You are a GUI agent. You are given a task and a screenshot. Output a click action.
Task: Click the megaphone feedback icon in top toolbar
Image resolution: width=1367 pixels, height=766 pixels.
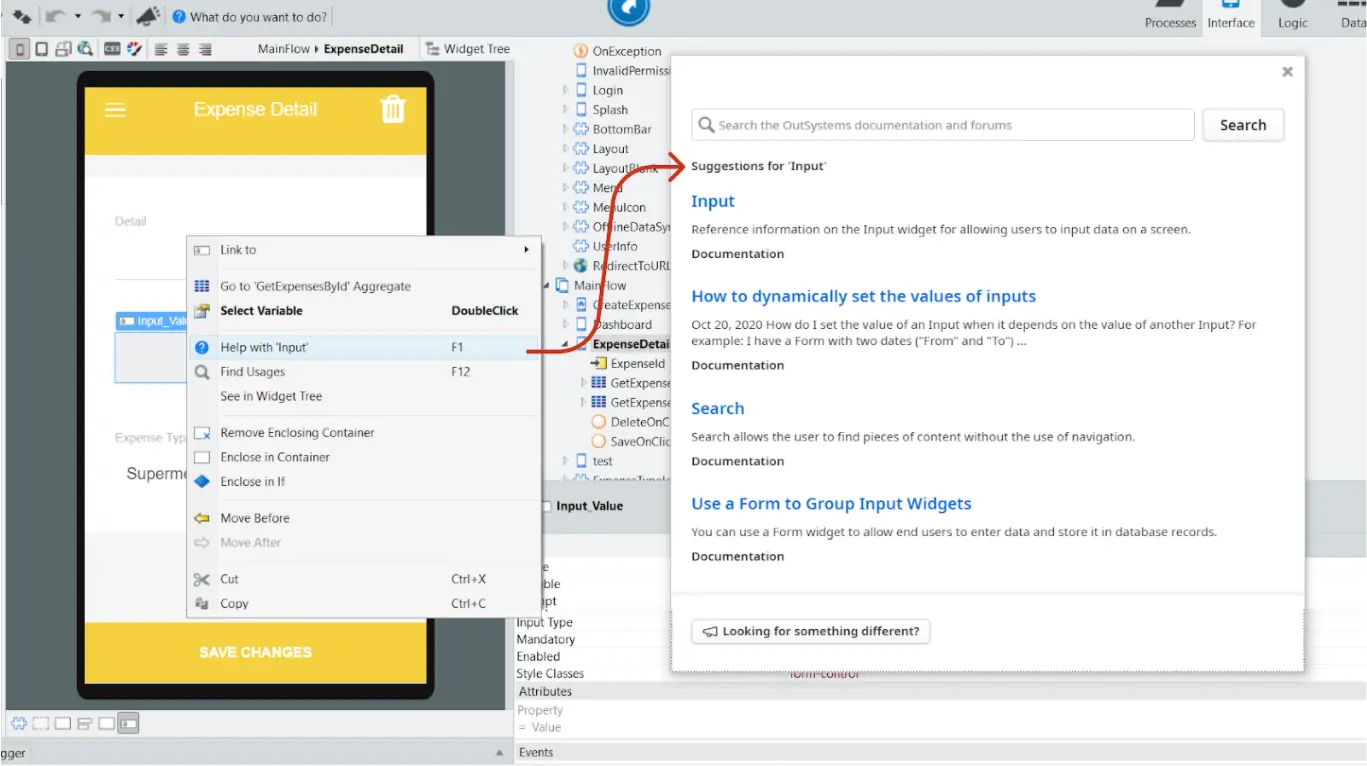[148, 16]
